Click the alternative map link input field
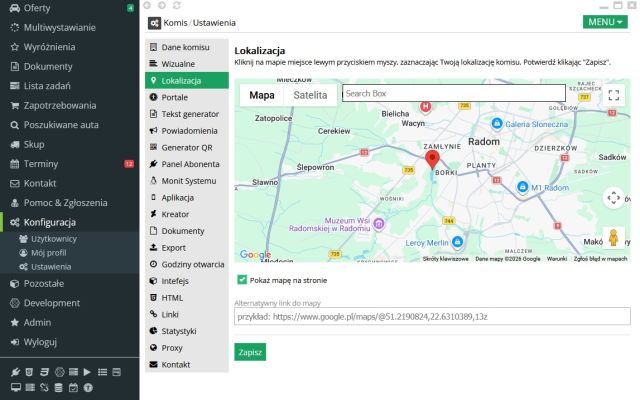 click(432, 316)
